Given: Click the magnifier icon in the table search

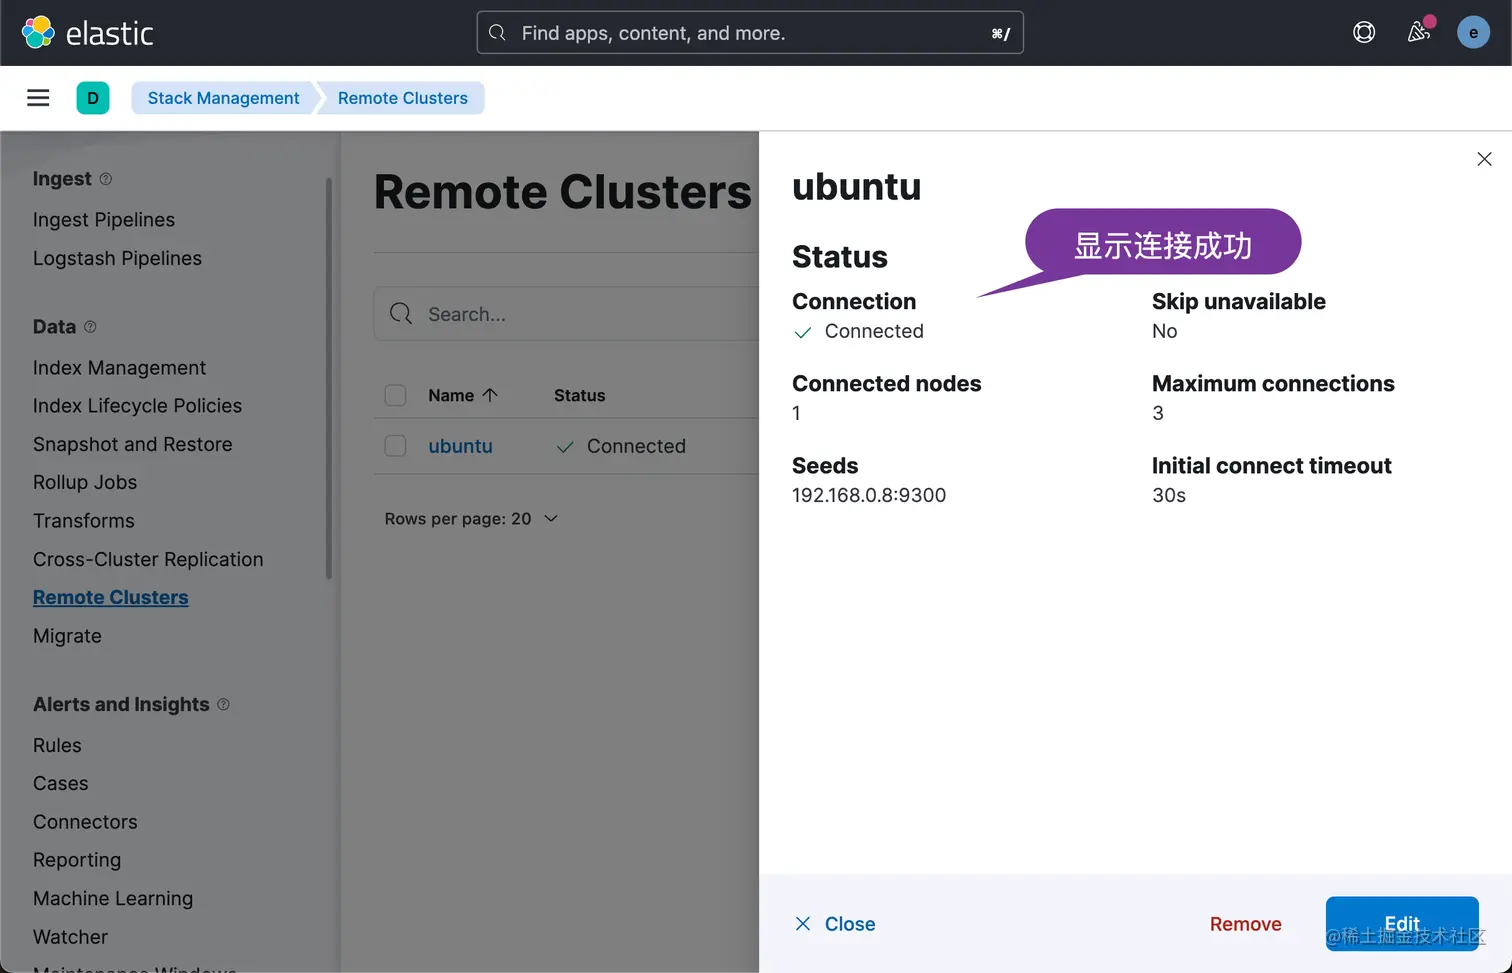Looking at the screenshot, I should (401, 314).
